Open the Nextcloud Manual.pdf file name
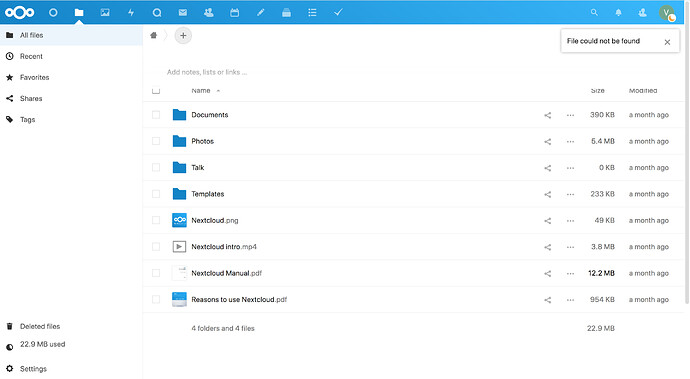Image resolution: width=690 pixels, height=379 pixels. pos(227,273)
